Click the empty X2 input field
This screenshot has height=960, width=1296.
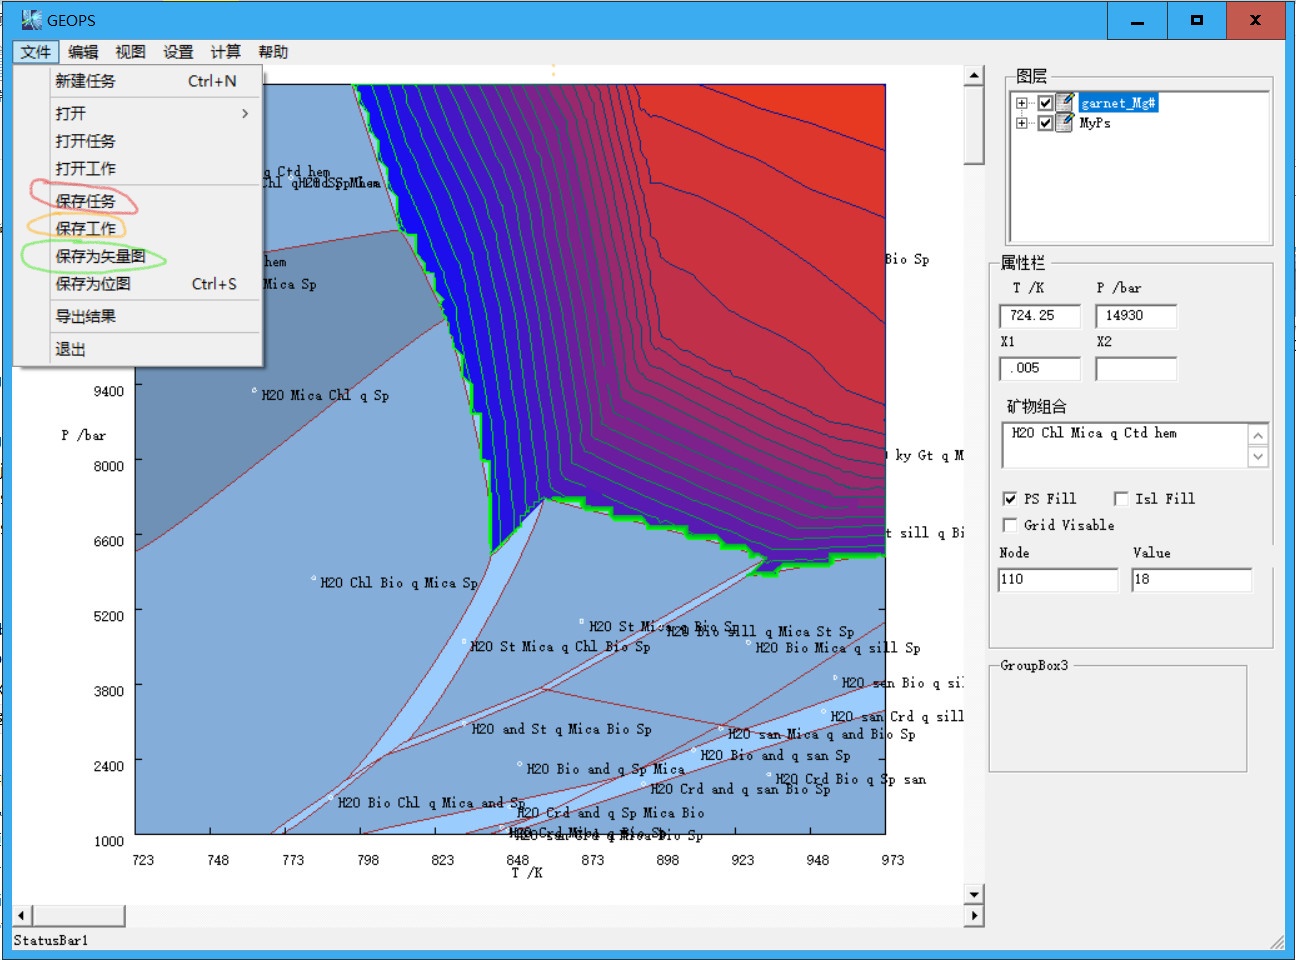1135,369
